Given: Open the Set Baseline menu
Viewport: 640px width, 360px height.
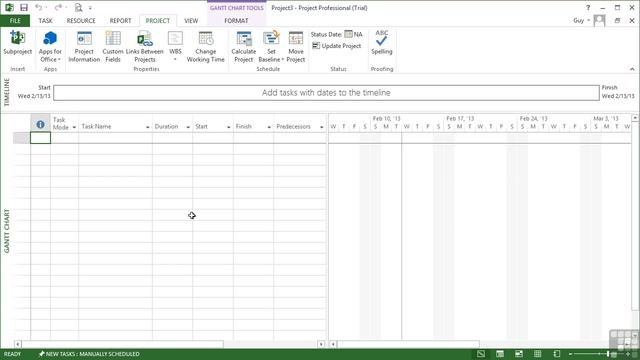Looking at the screenshot, I should [271, 47].
